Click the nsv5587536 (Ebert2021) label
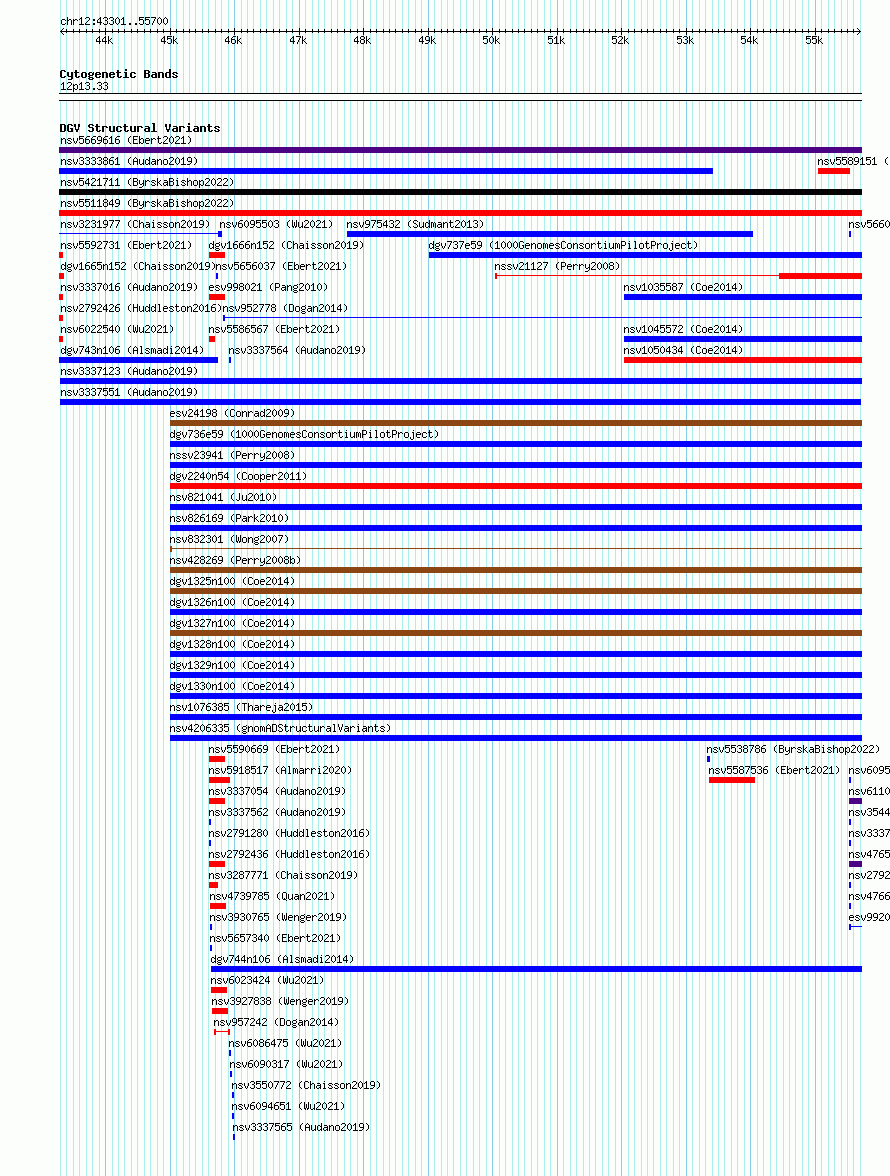The image size is (890, 1176). pyautogui.click(x=775, y=770)
